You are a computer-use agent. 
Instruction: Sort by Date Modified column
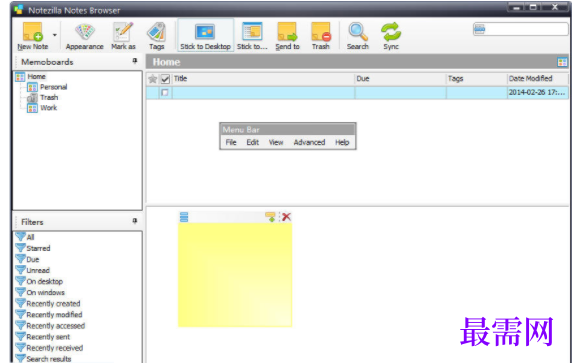(538, 79)
